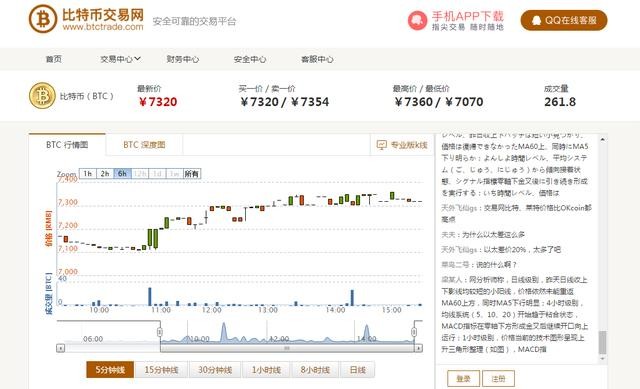Set chart zoom to 1h

click(x=87, y=174)
